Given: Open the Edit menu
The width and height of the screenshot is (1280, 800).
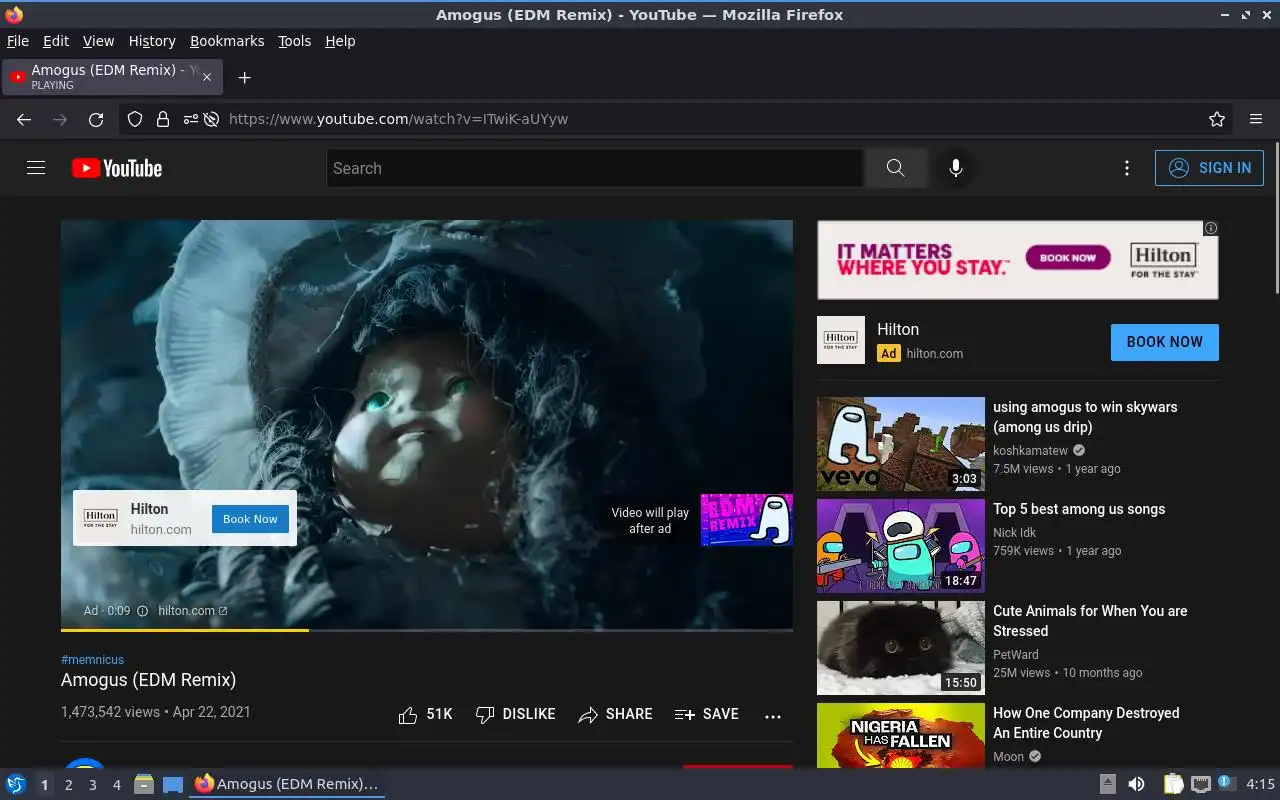Looking at the screenshot, I should pyautogui.click(x=56, y=41).
